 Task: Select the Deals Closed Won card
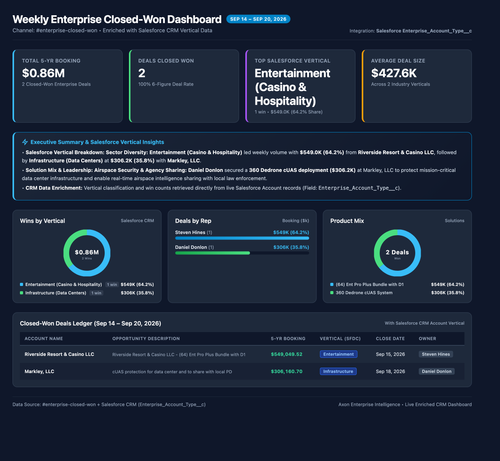pos(184,86)
